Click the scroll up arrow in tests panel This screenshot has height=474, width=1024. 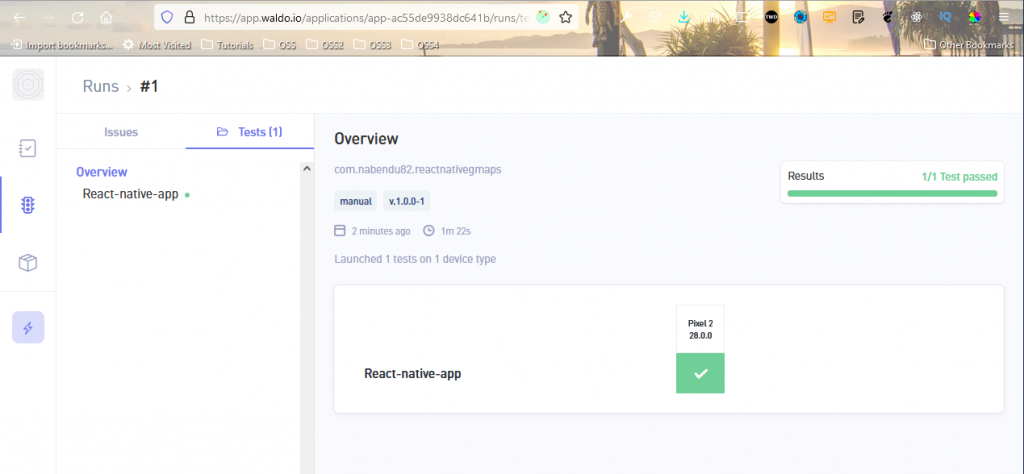tap(306, 168)
